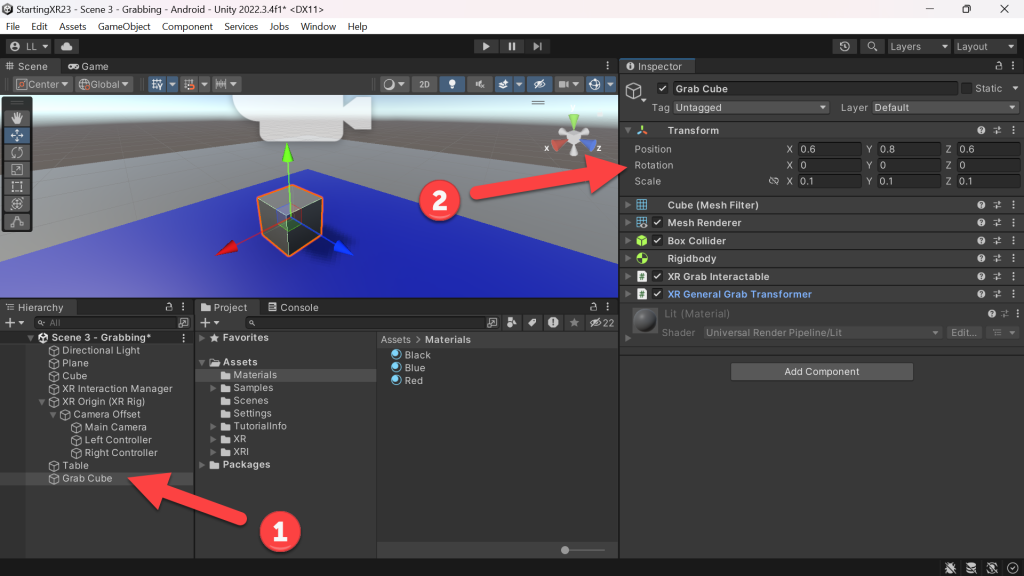The width and height of the screenshot is (1024, 576).
Task: Open custom editor tools icon
Action: click(x=17, y=221)
